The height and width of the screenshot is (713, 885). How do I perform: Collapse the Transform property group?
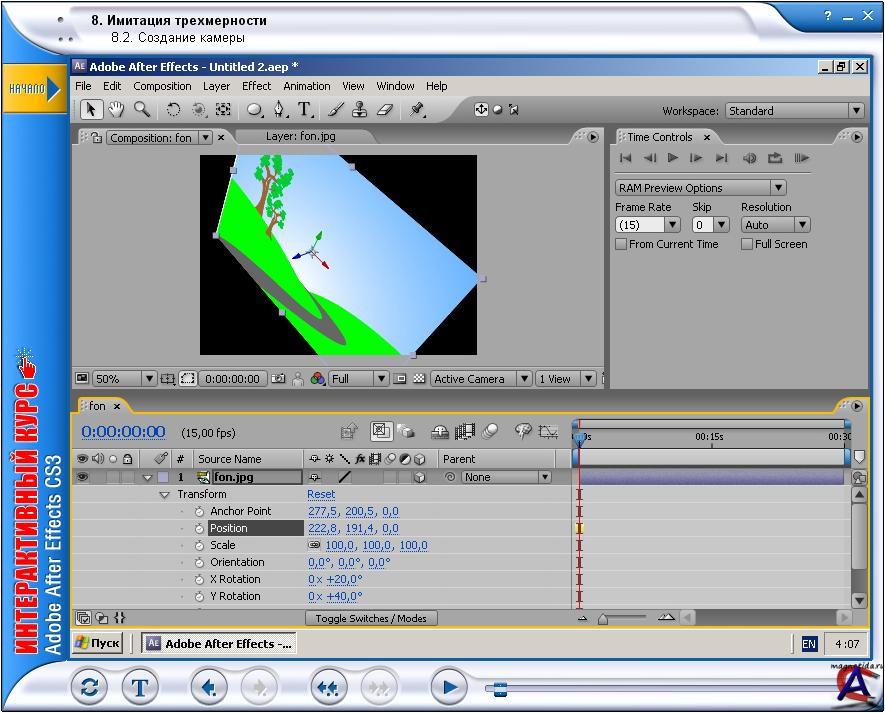(x=164, y=495)
